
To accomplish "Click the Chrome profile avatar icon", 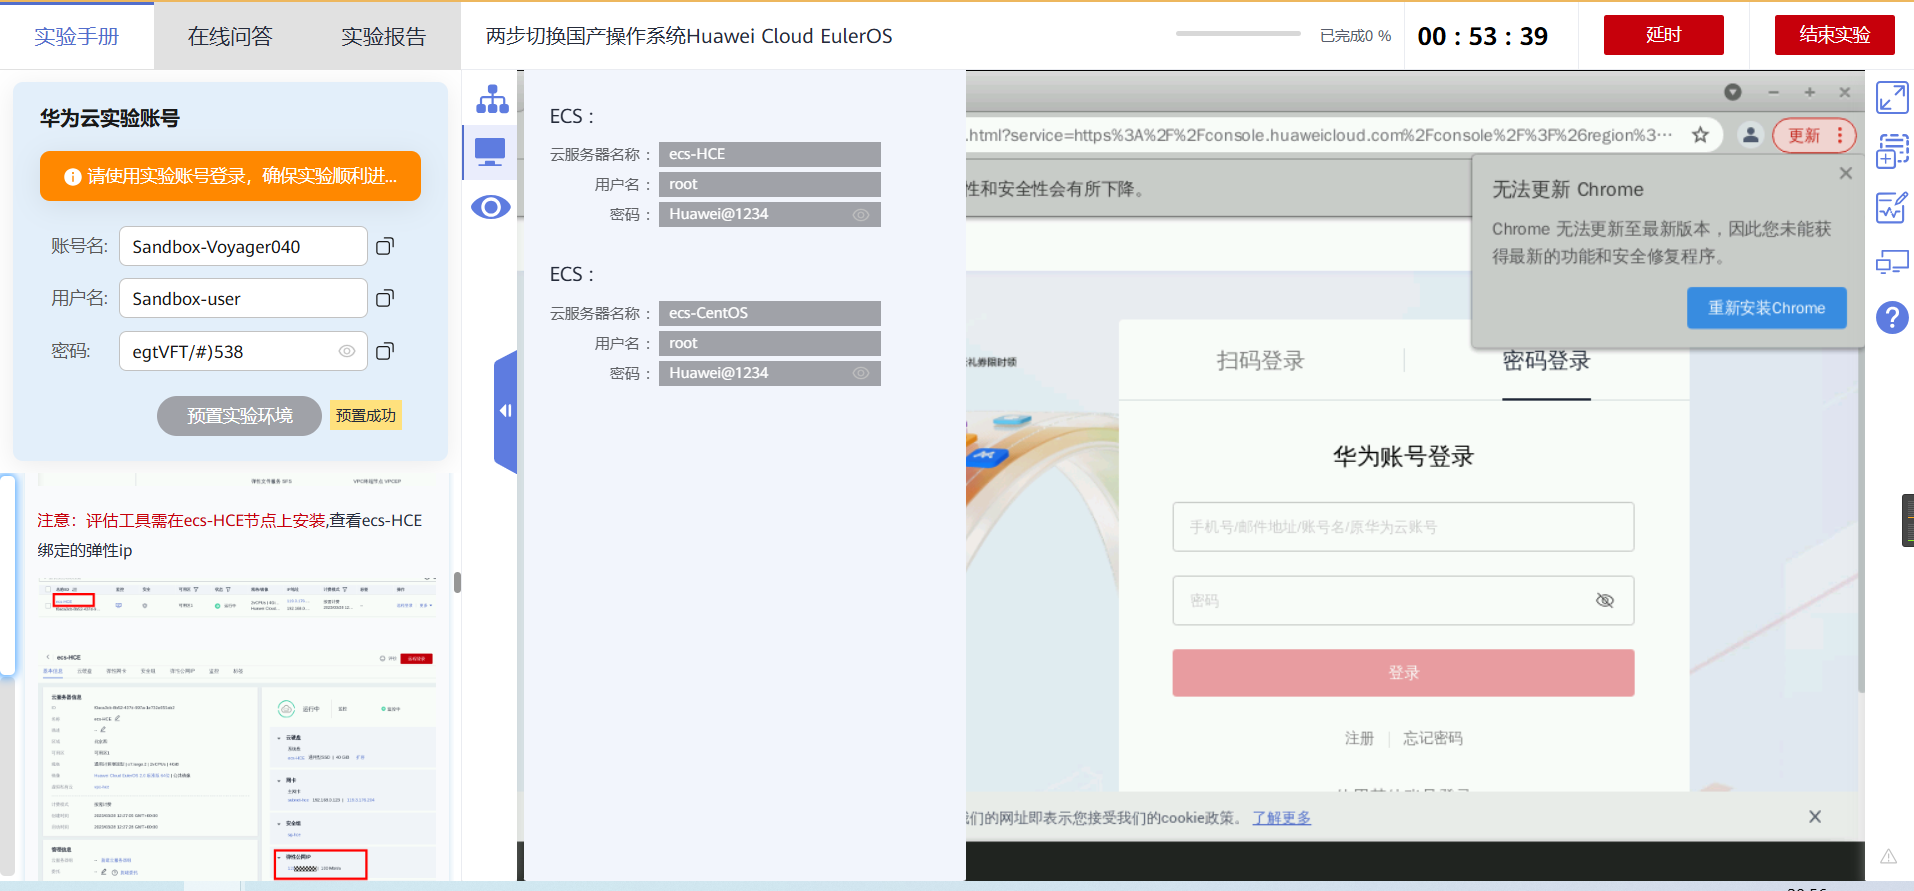I will 1750,135.
